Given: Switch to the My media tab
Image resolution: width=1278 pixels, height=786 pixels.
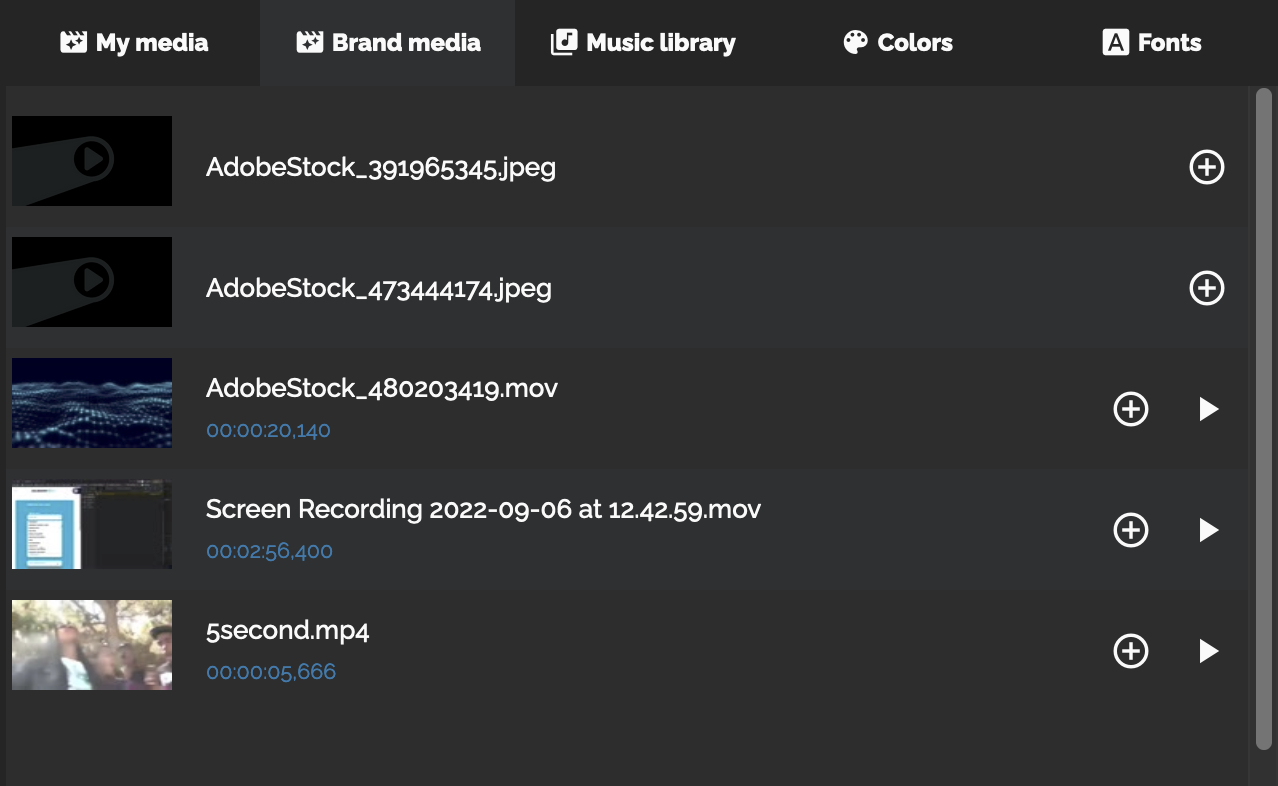Looking at the screenshot, I should 134,43.
